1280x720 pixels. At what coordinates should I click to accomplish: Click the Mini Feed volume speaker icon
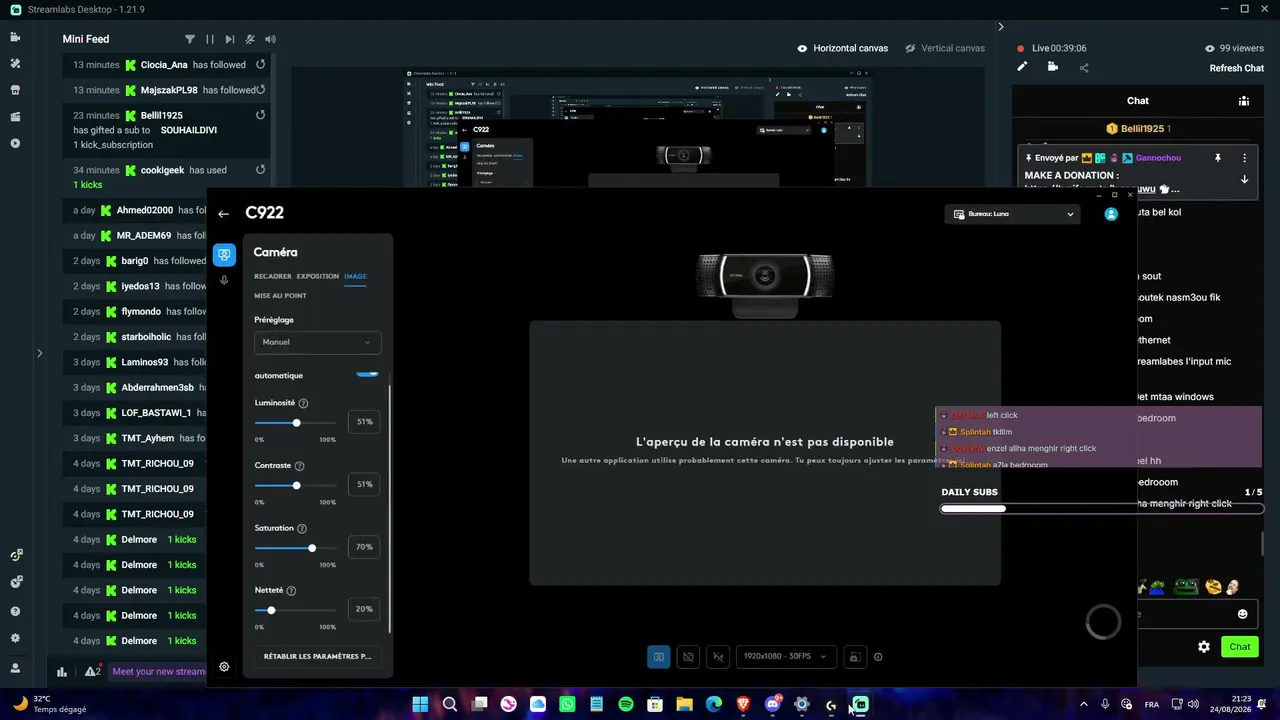pos(270,39)
